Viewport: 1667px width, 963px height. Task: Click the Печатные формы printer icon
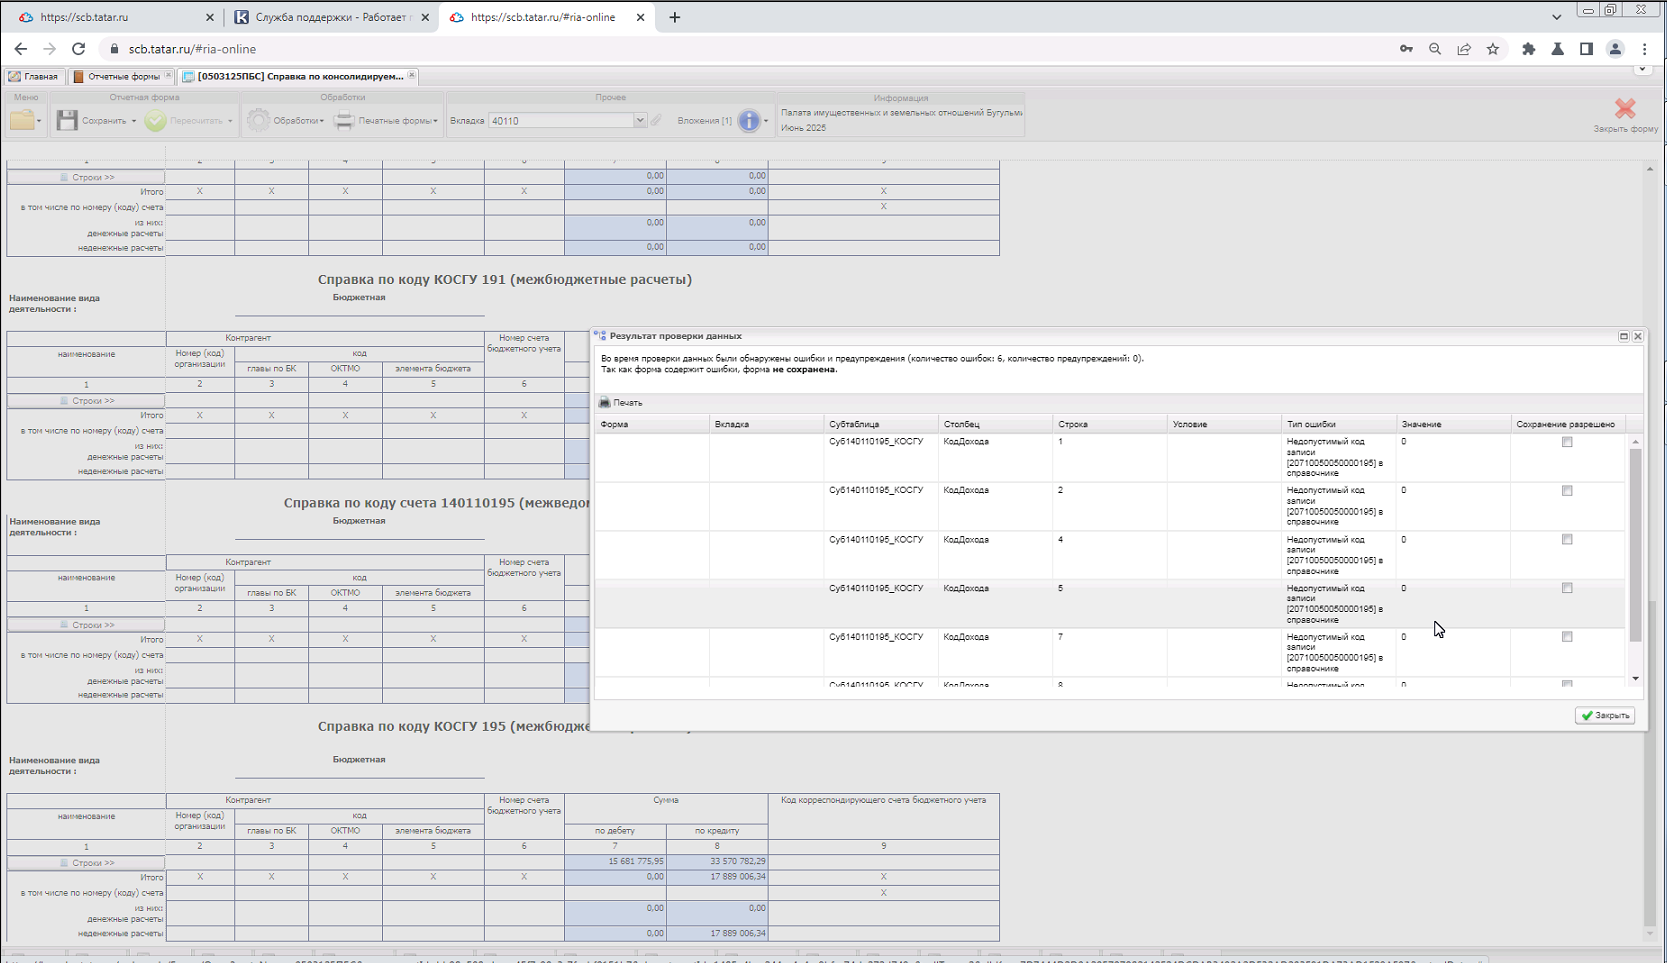tap(344, 120)
